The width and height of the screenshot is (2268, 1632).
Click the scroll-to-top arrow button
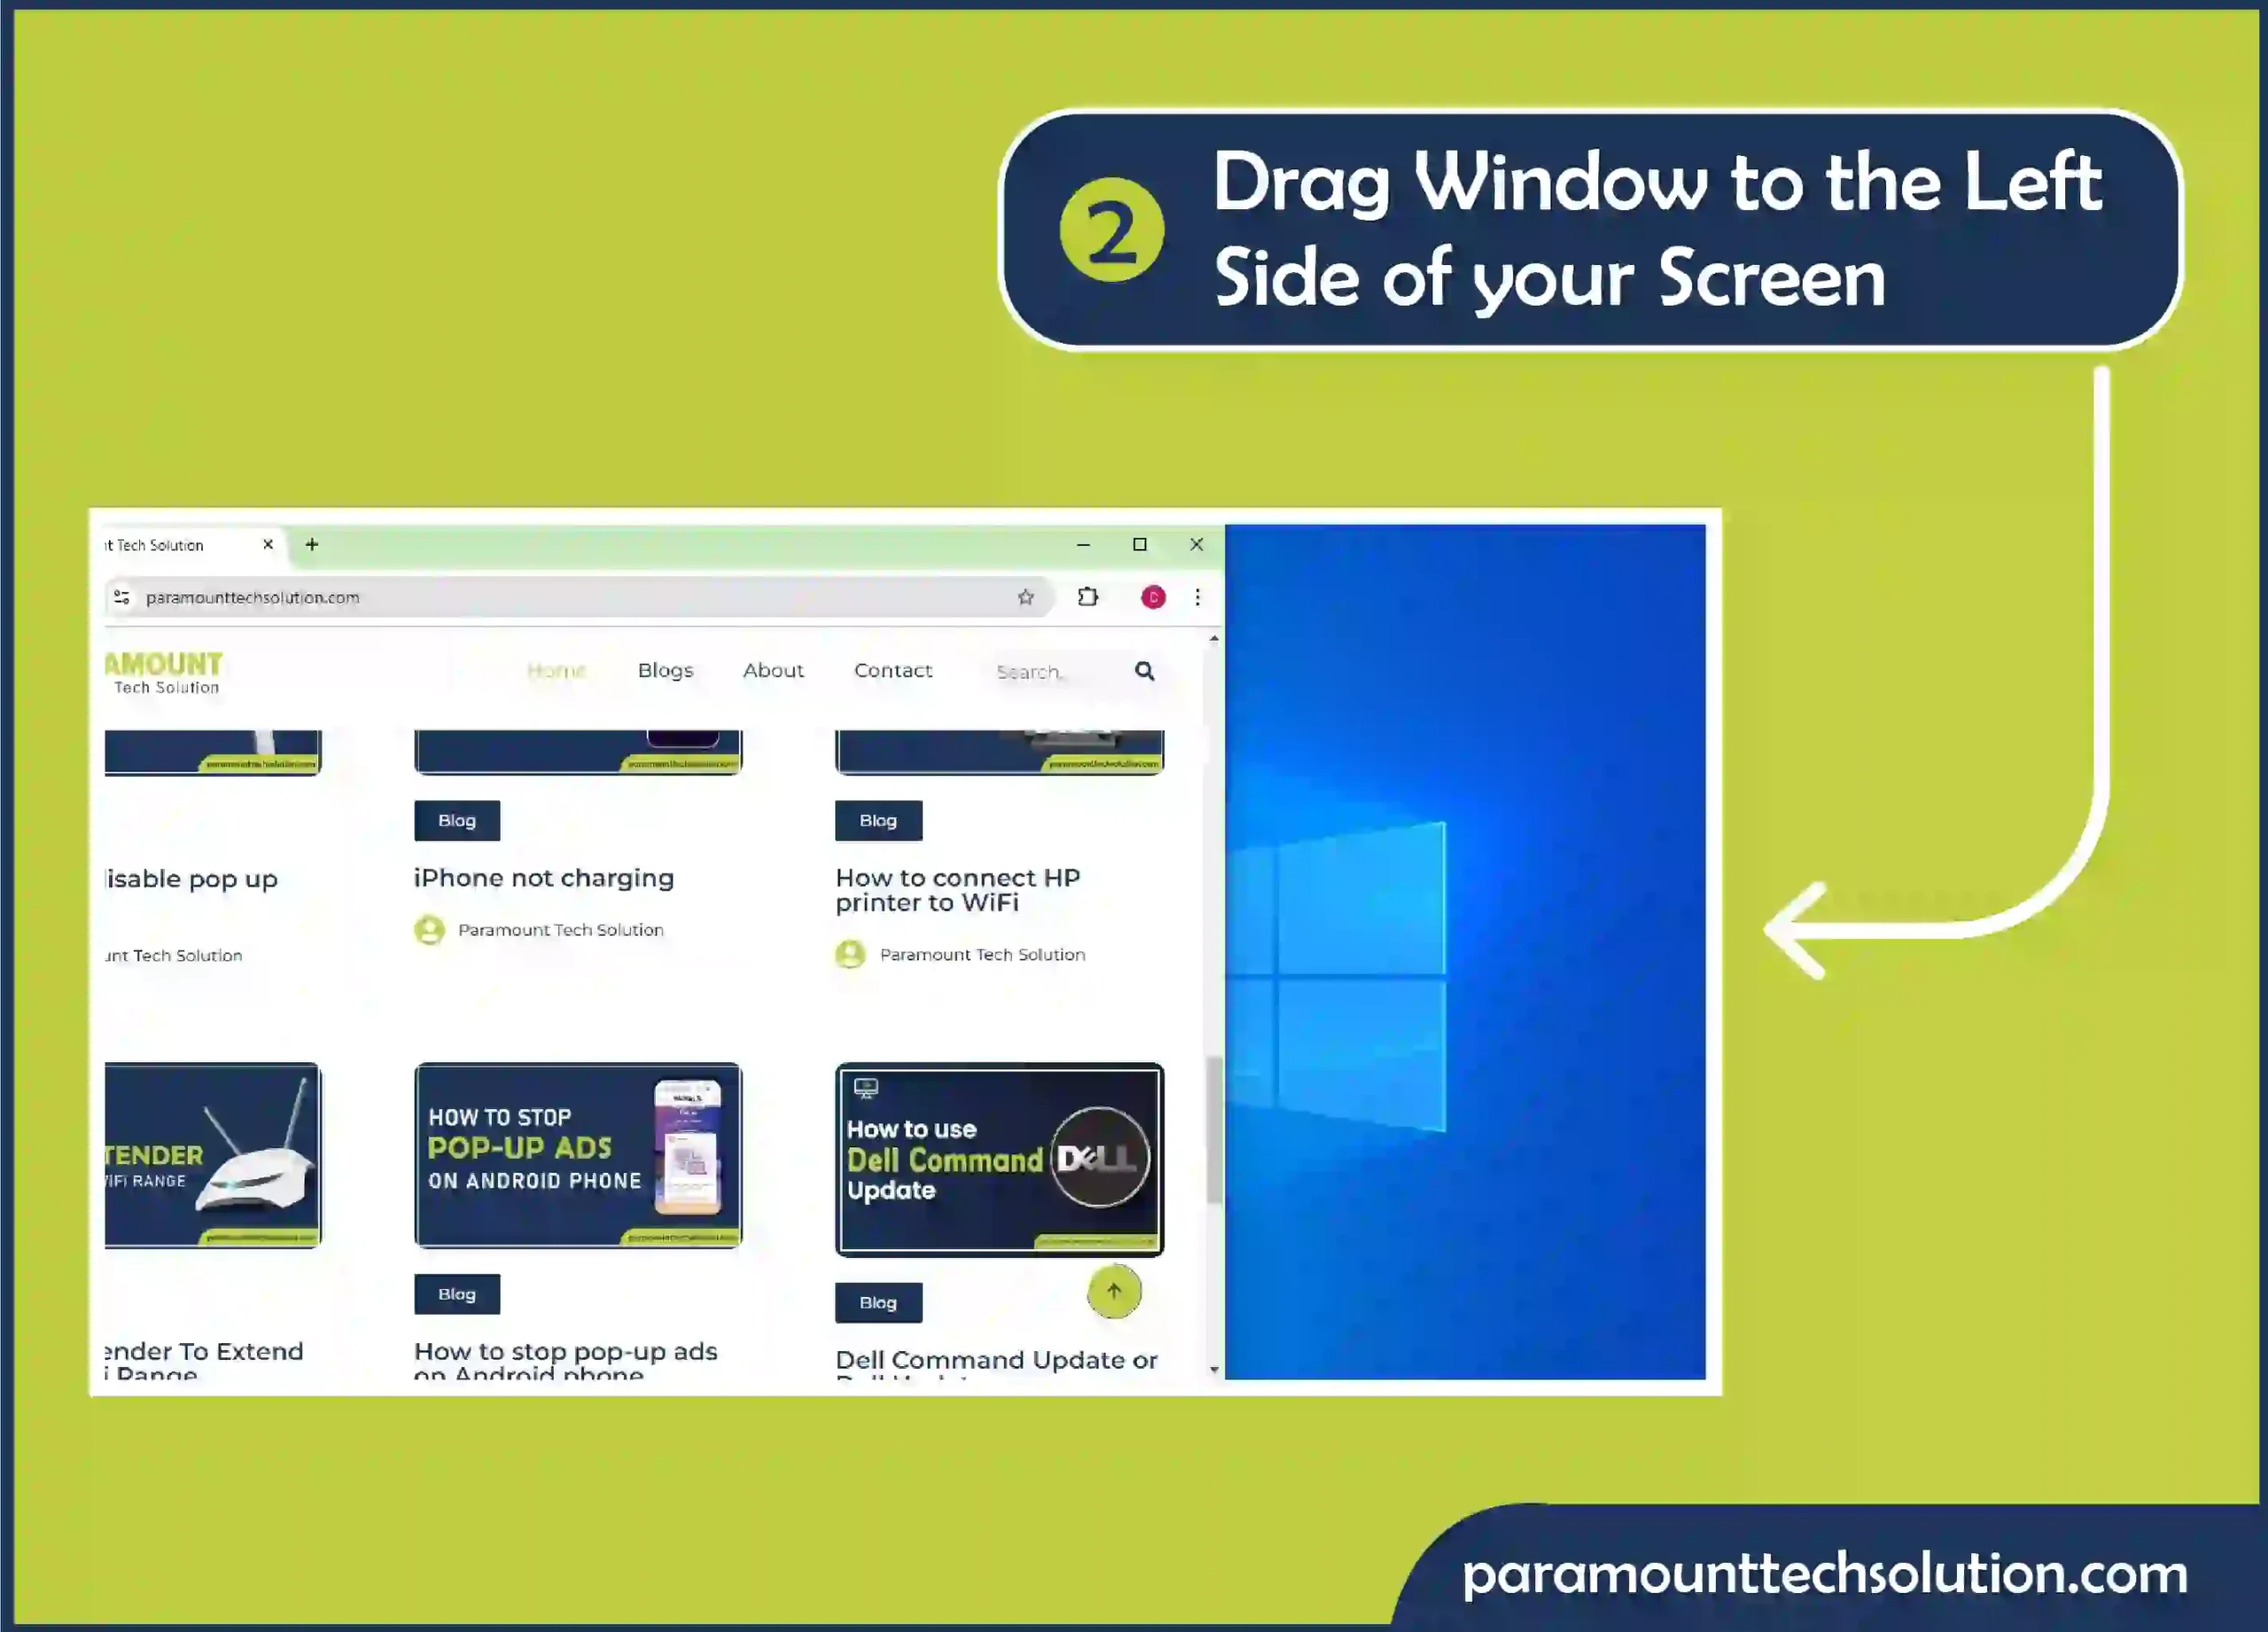[x=1113, y=1291]
